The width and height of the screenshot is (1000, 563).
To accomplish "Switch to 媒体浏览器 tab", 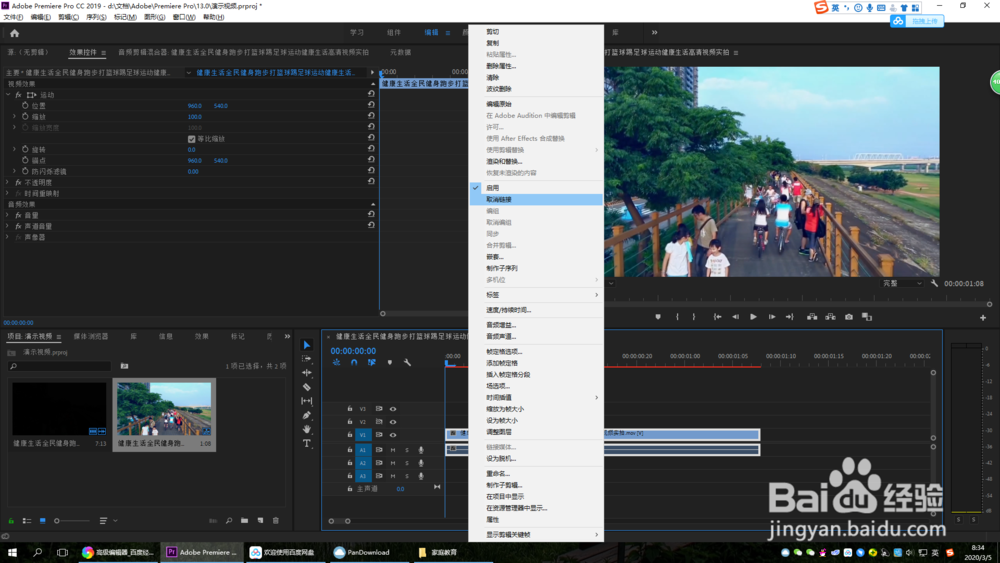I will (x=91, y=336).
